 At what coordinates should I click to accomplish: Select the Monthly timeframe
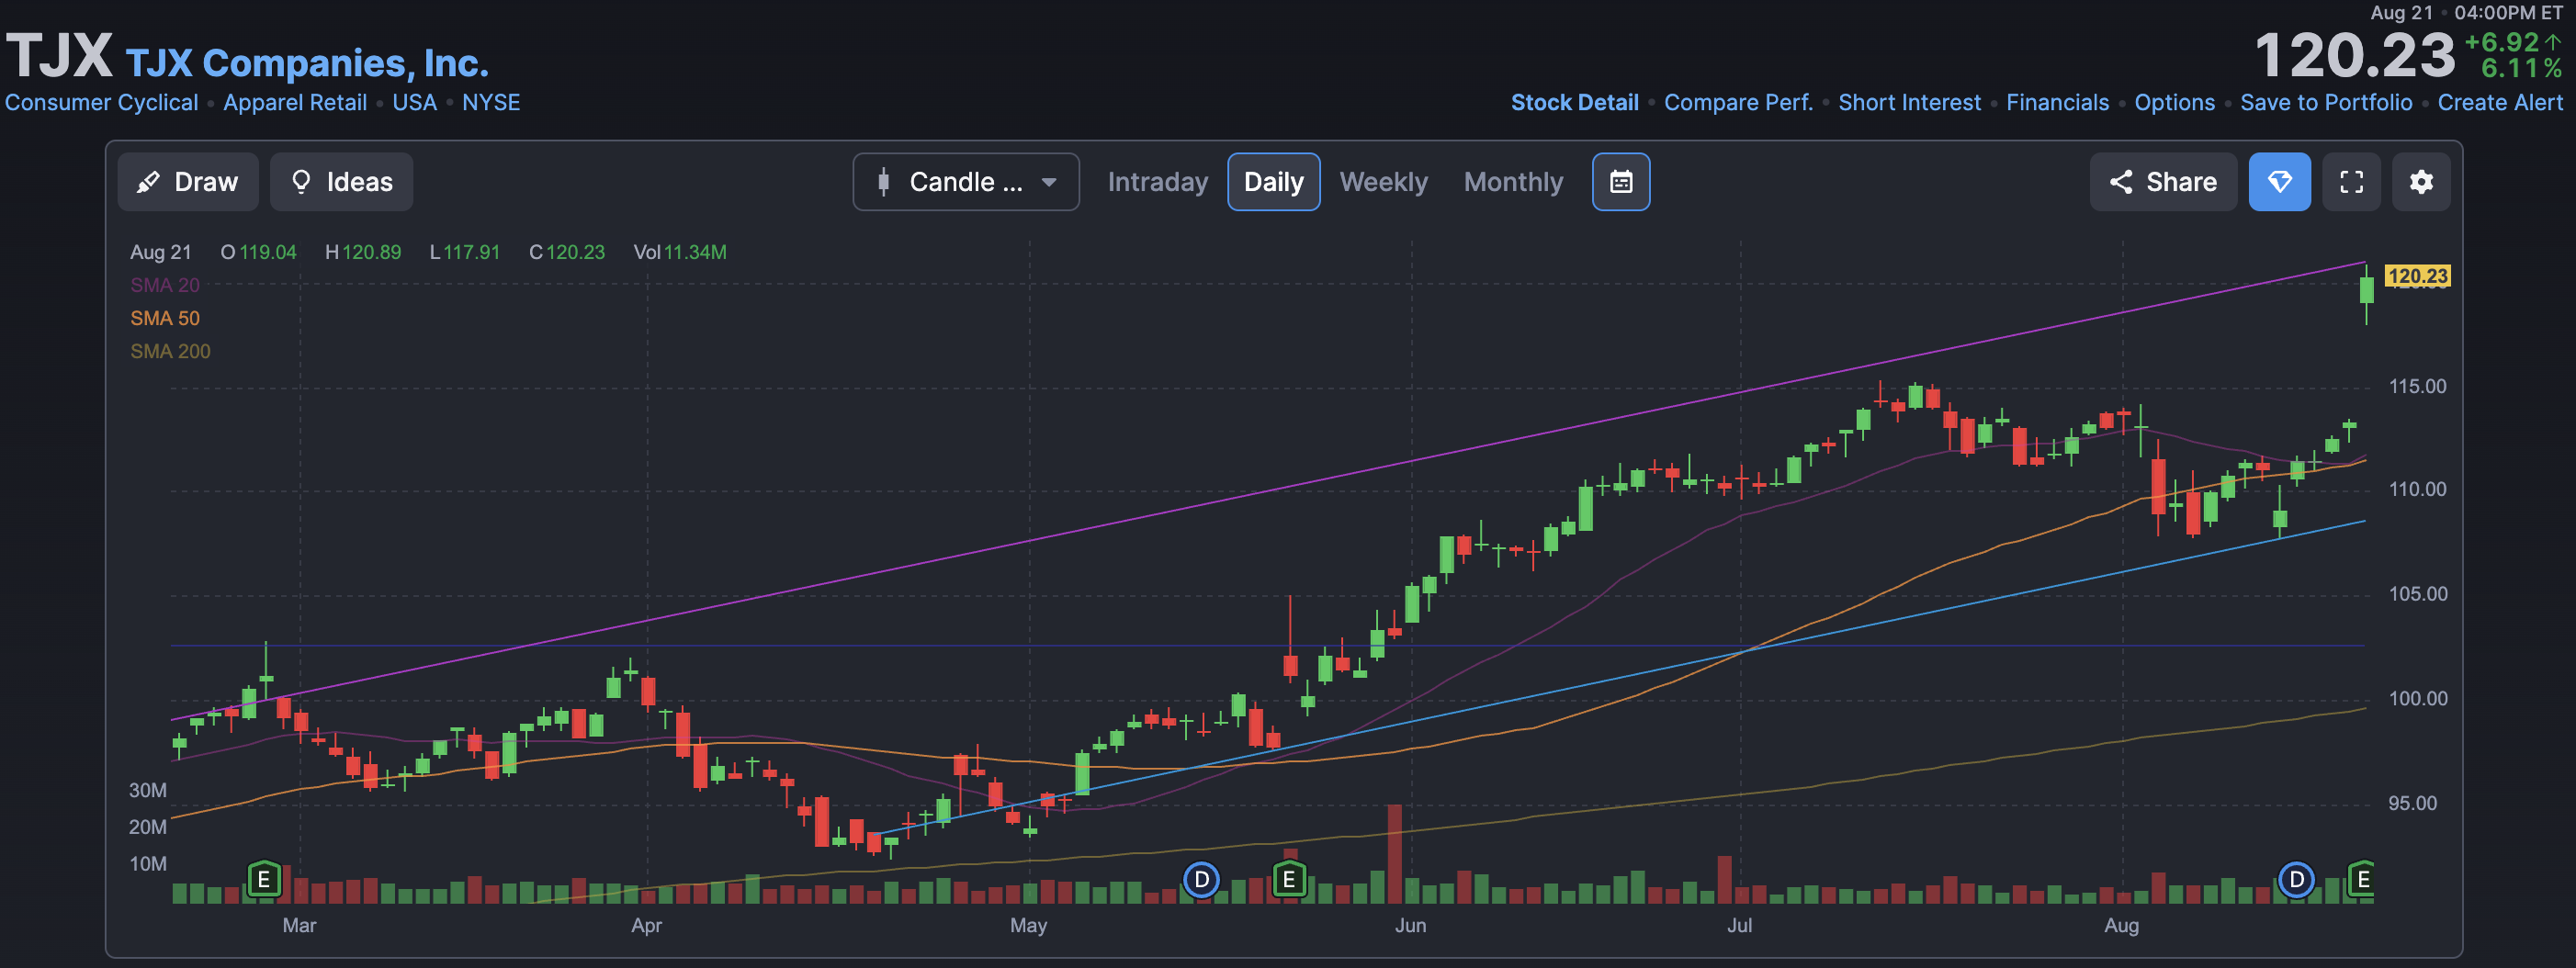[x=1512, y=182]
